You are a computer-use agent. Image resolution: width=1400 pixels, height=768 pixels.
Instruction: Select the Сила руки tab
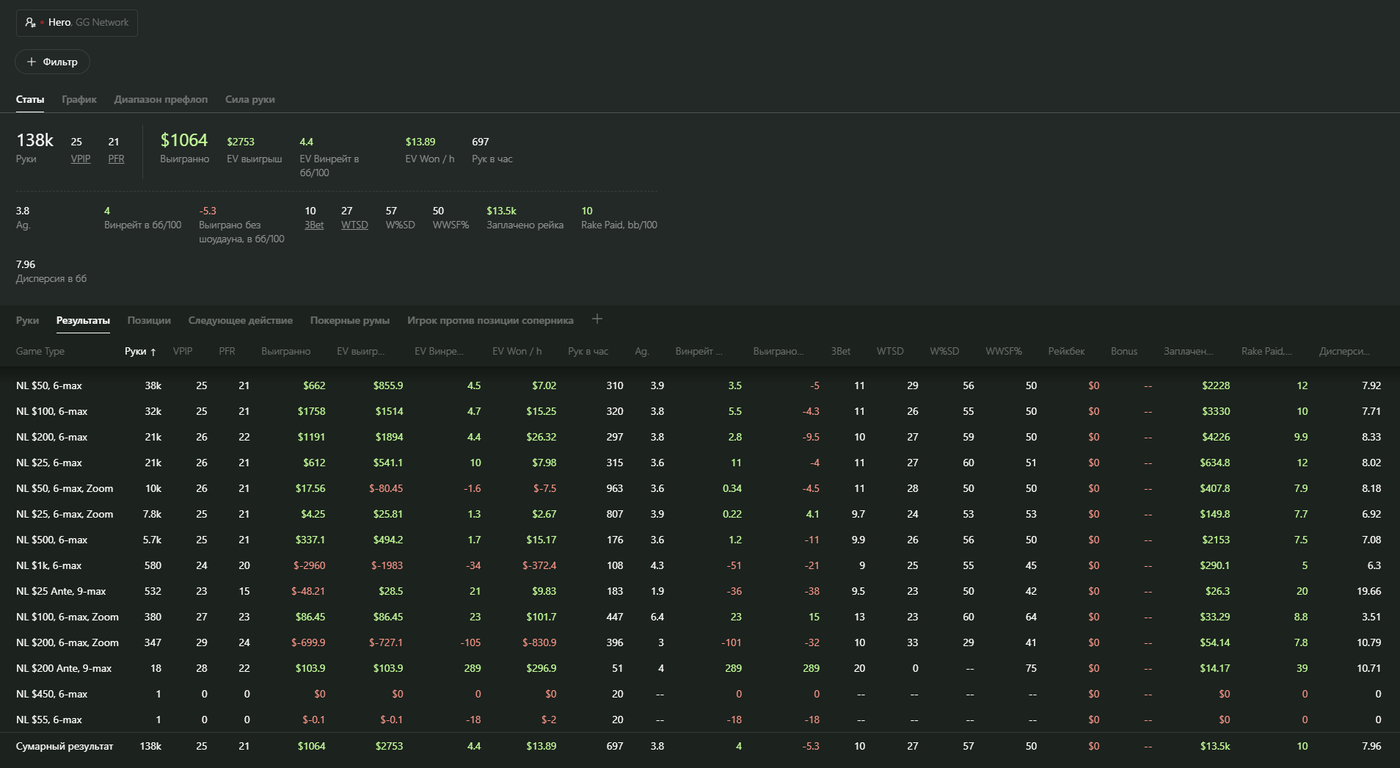point(250,99)
